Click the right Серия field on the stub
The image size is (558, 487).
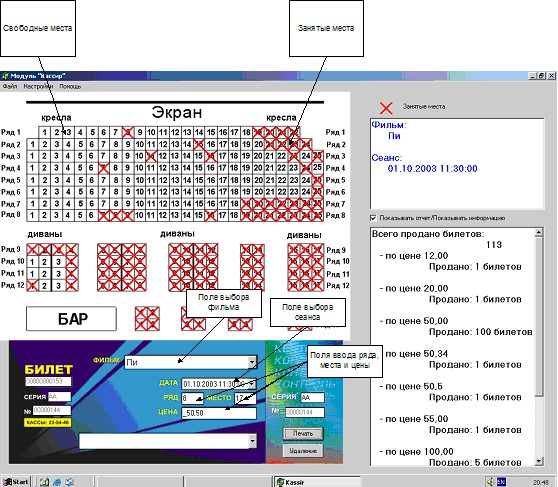click(x=312, y=397)
